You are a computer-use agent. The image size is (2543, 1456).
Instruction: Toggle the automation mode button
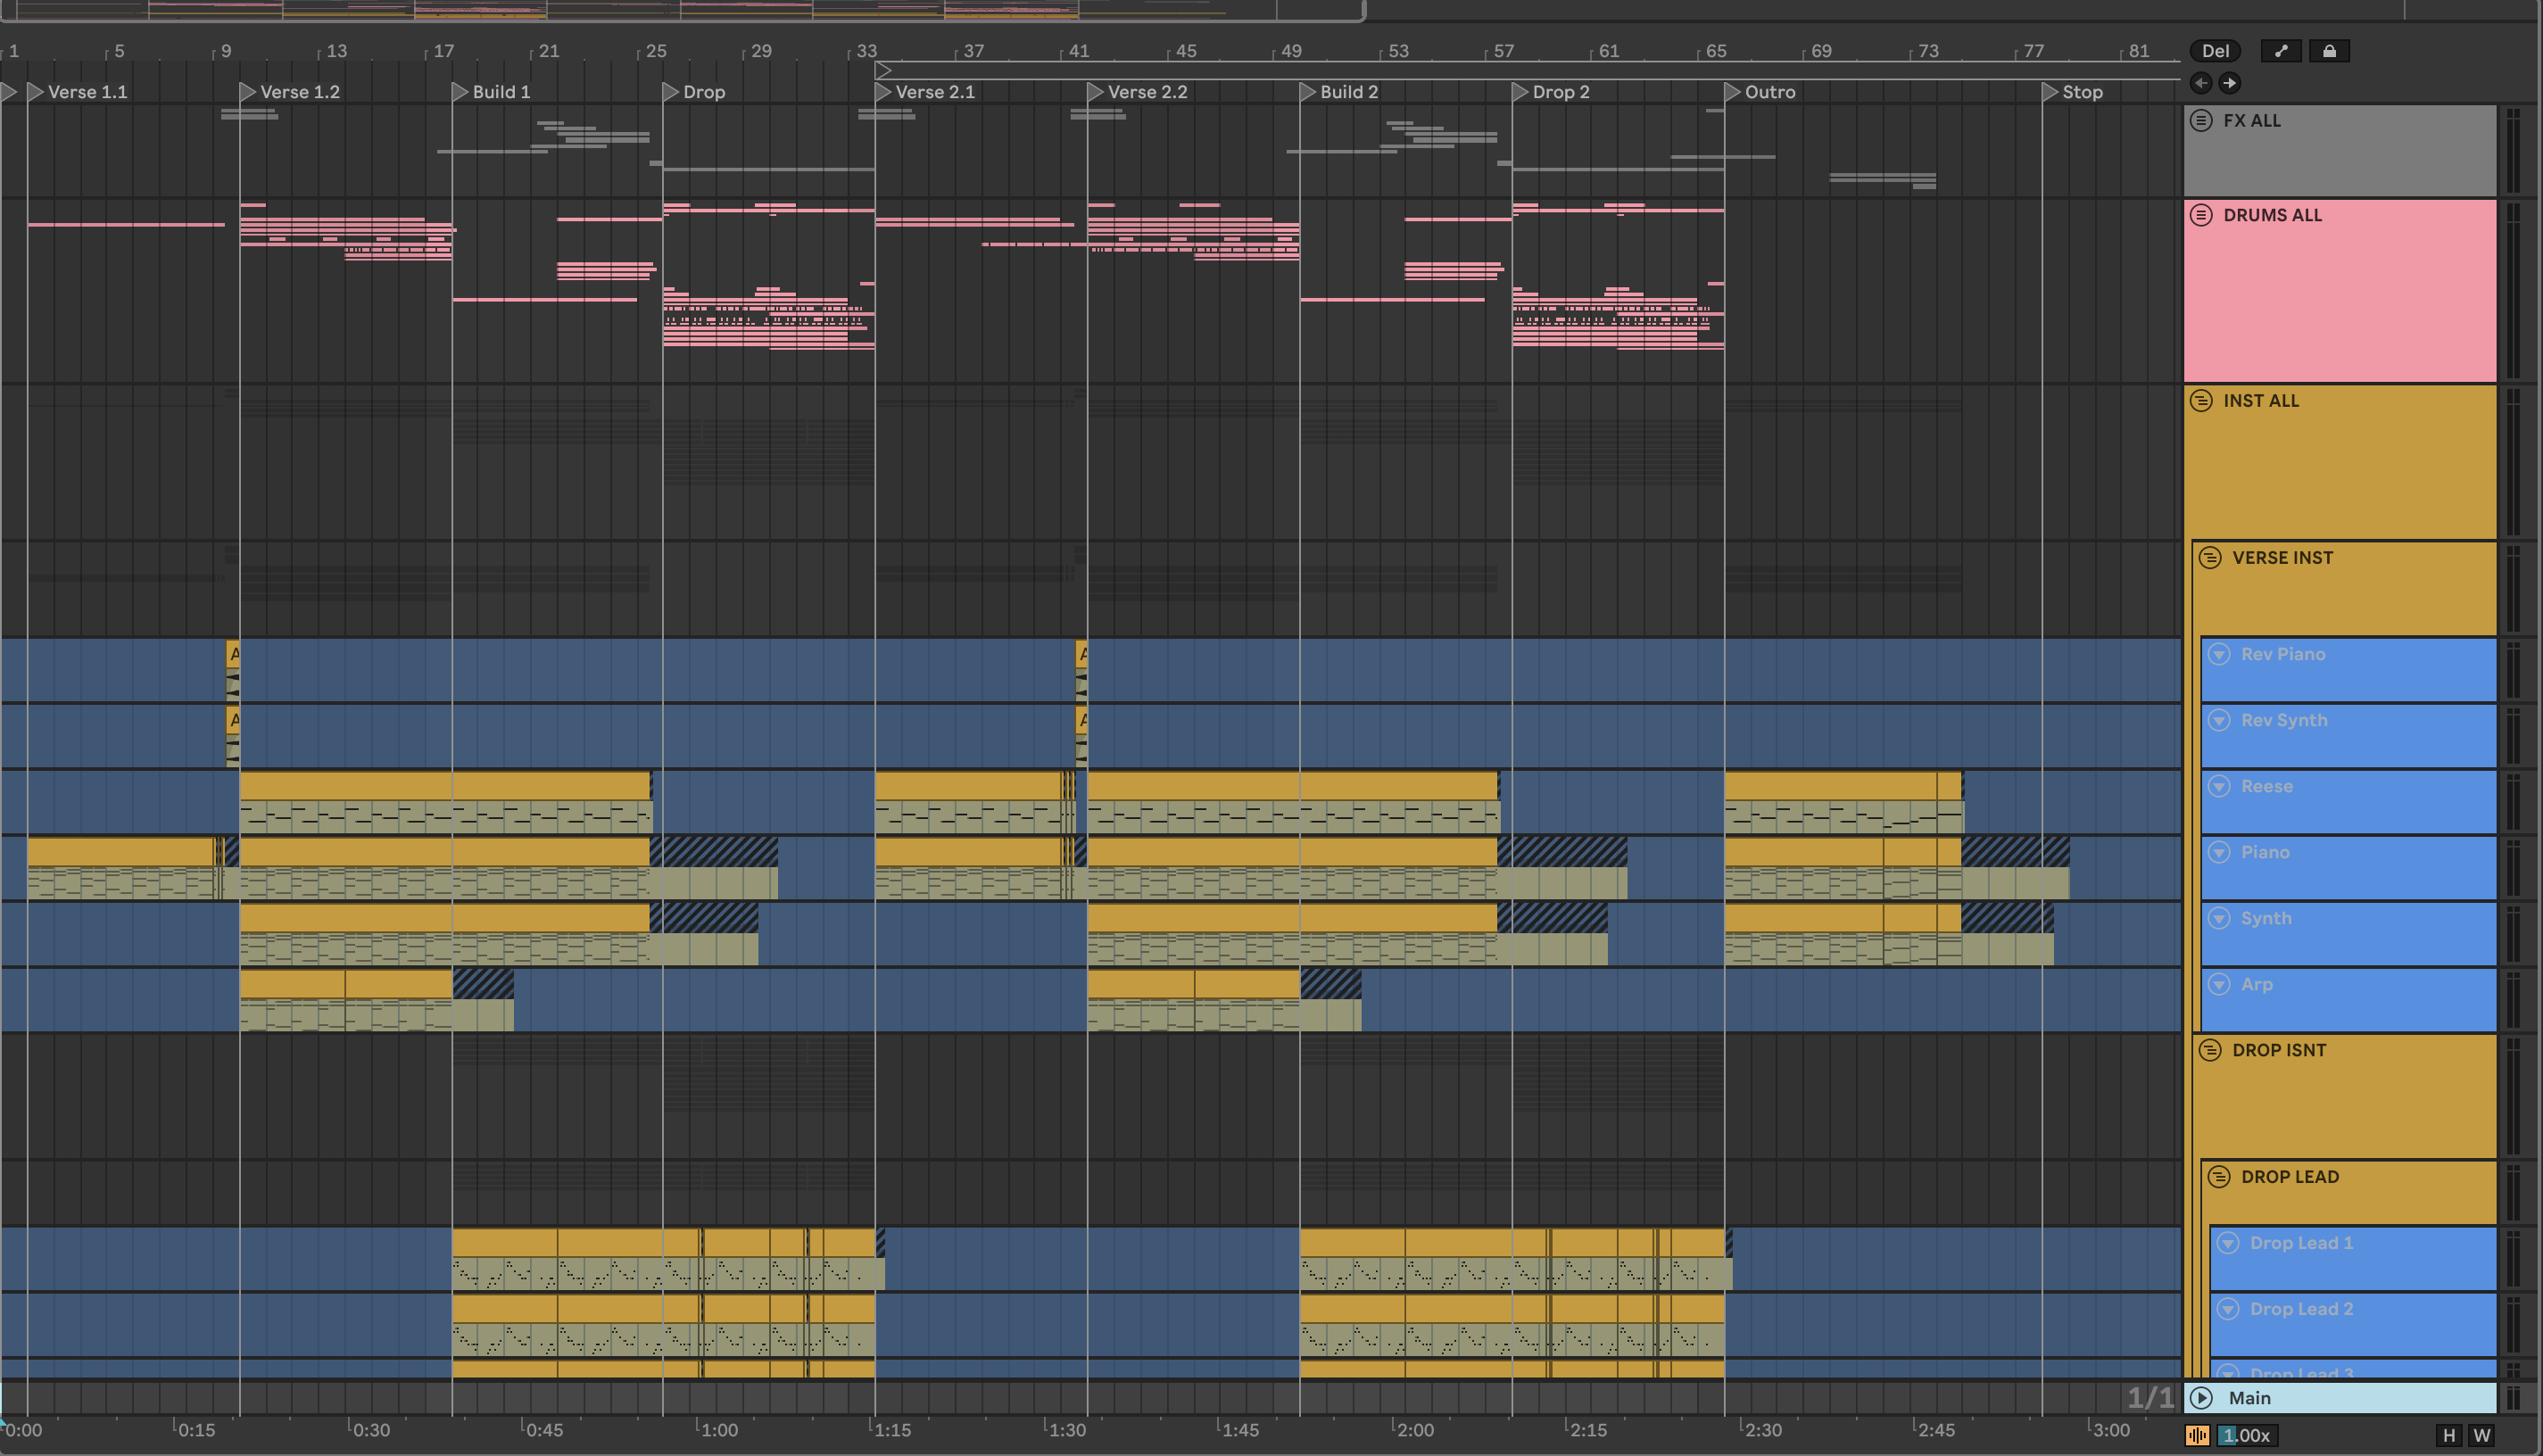click(x=2281, y=51)
